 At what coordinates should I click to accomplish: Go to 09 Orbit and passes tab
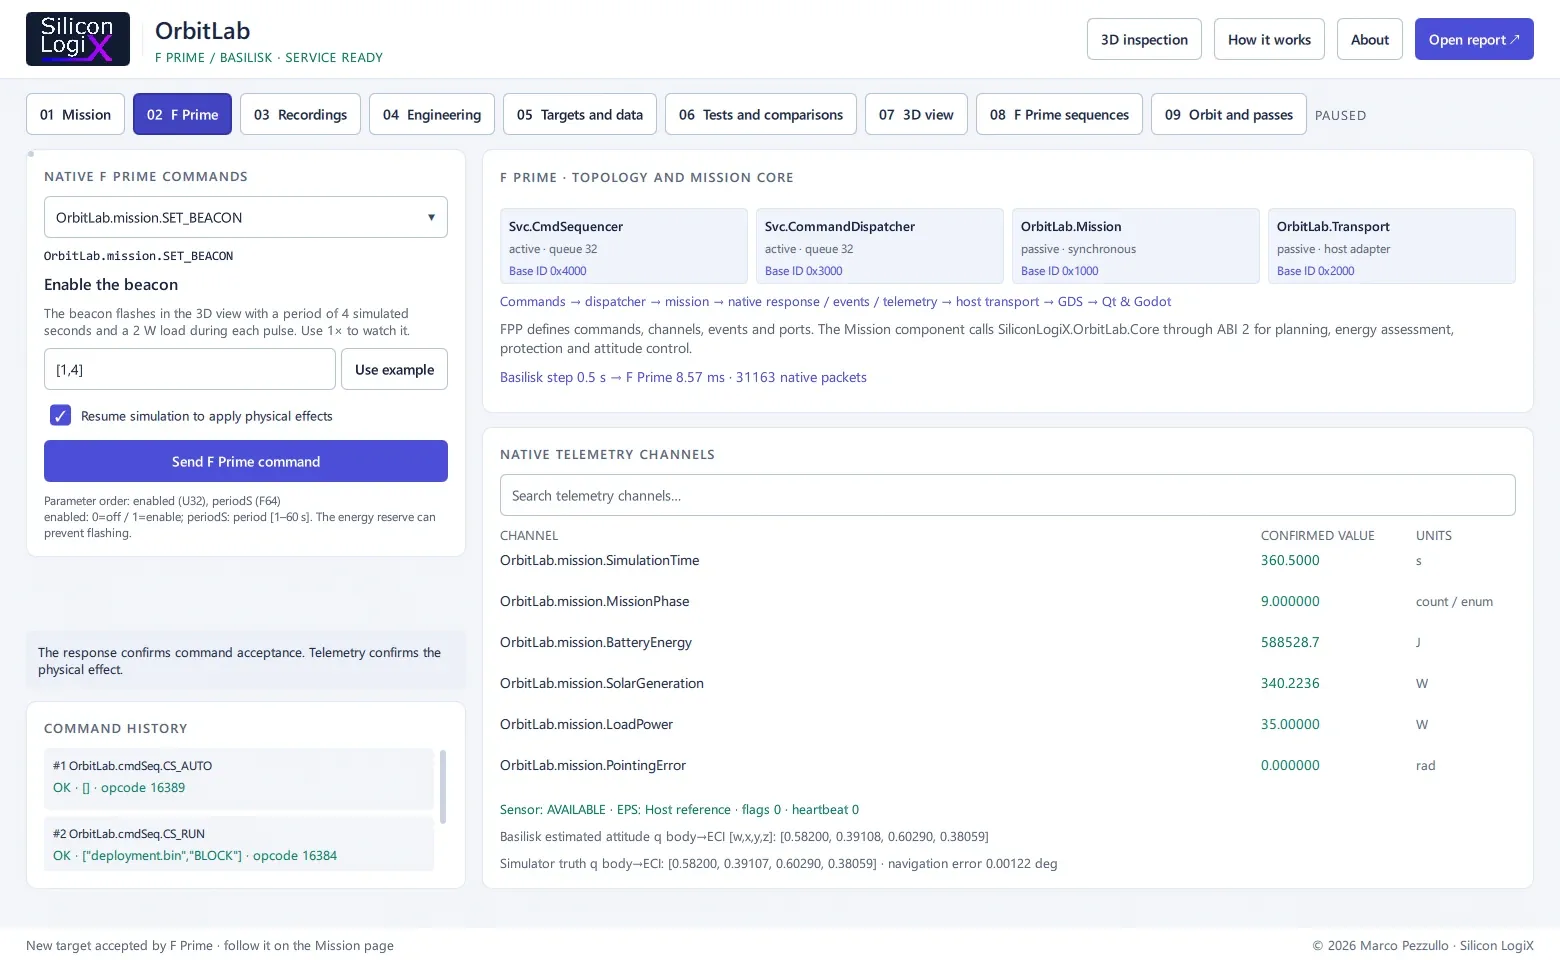(1229, 114)
